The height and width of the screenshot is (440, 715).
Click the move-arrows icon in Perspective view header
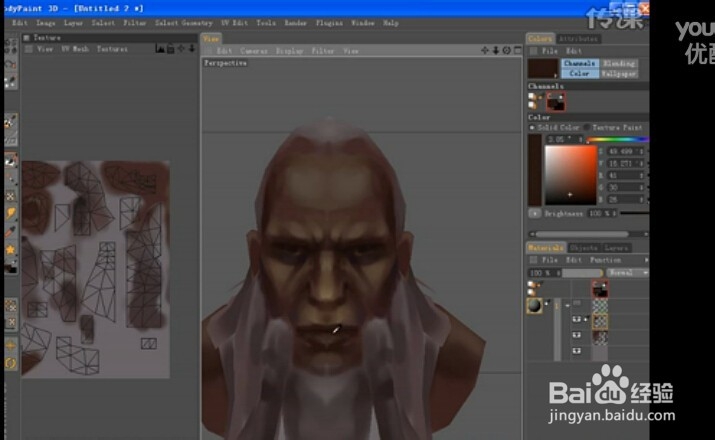pyautogui.click(x=485, y=50)
